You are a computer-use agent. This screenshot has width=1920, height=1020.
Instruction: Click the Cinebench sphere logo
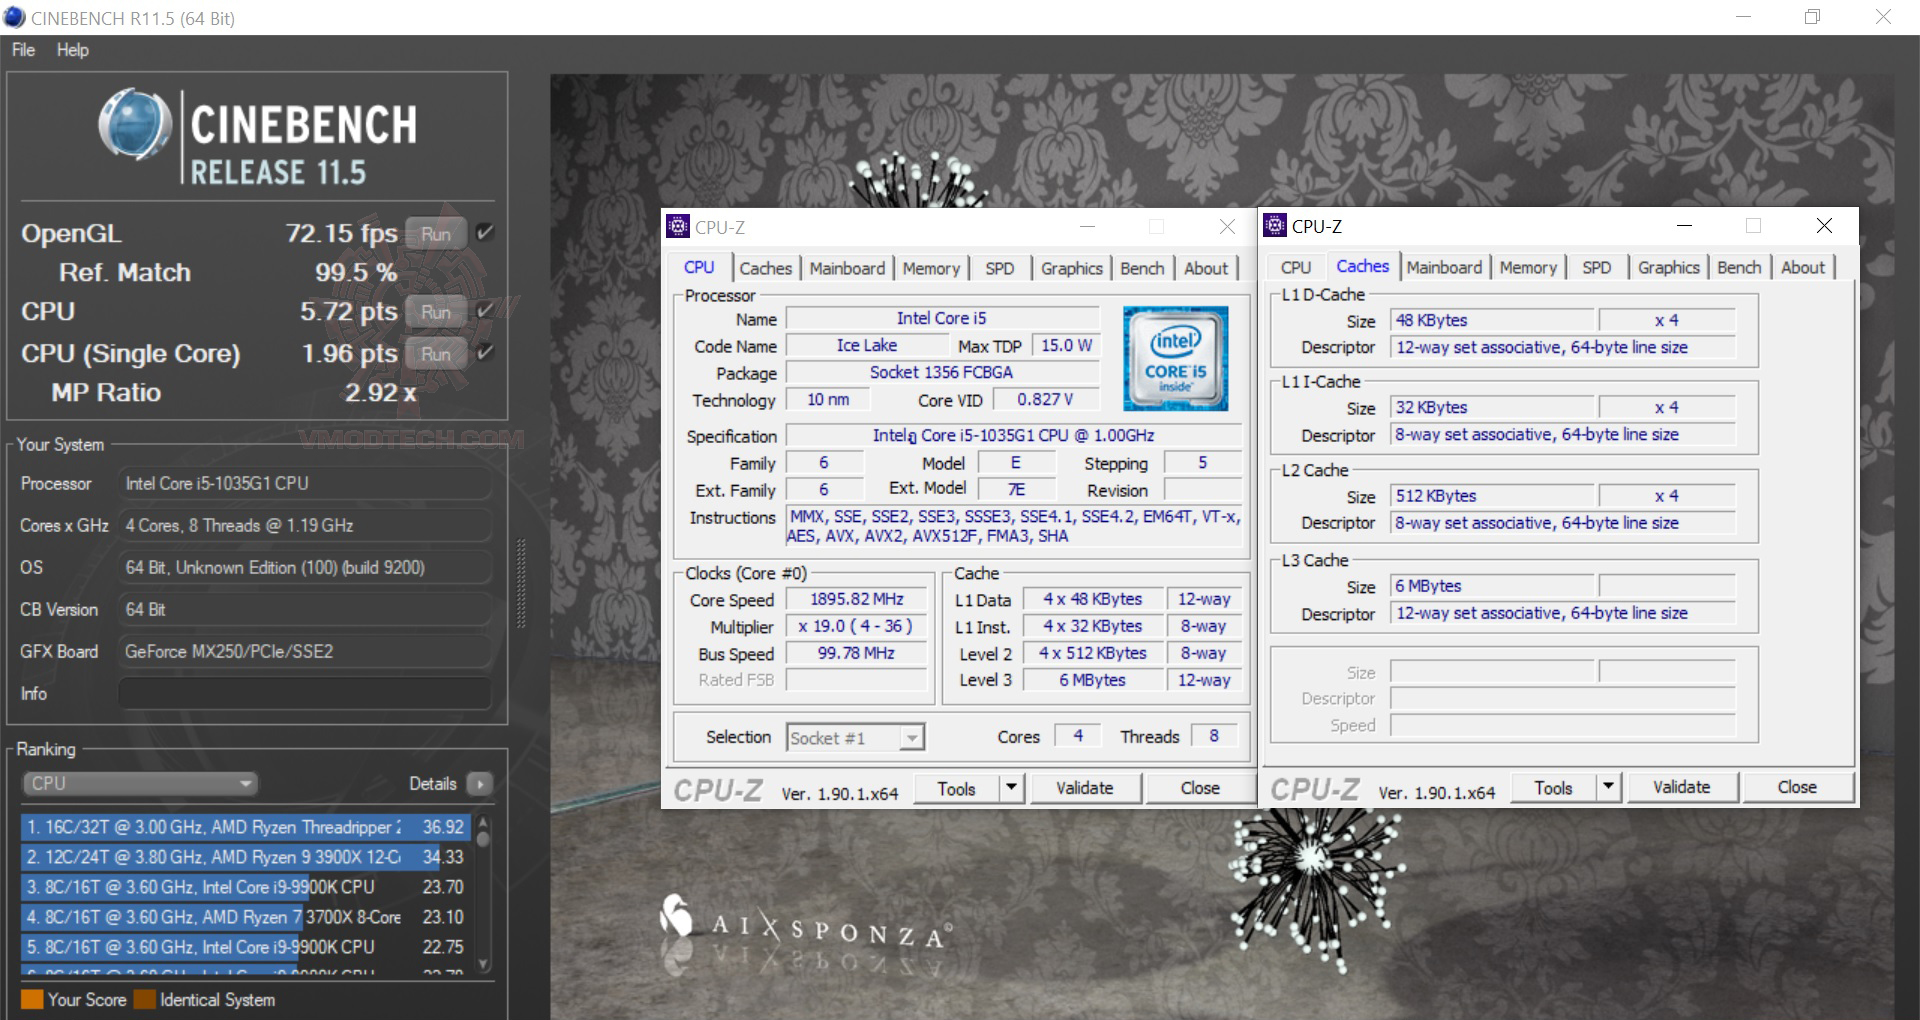pyautogui.click(x=134, y=126)
